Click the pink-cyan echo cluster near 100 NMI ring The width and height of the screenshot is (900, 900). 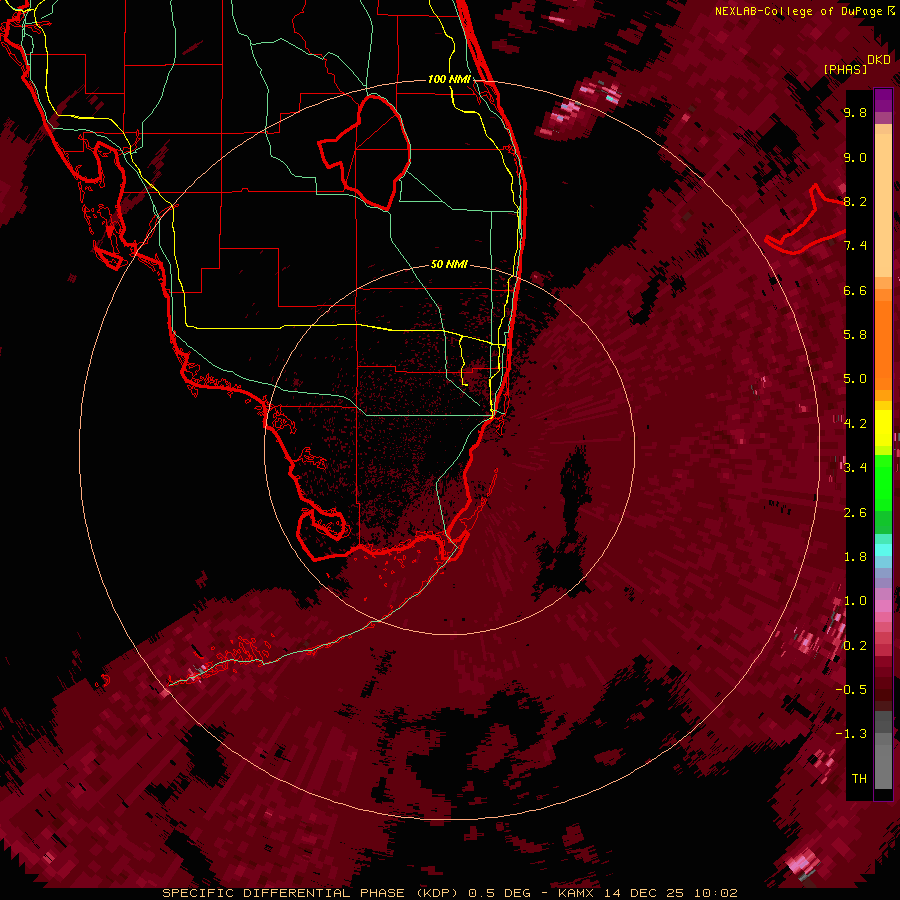tap(581, 109)
